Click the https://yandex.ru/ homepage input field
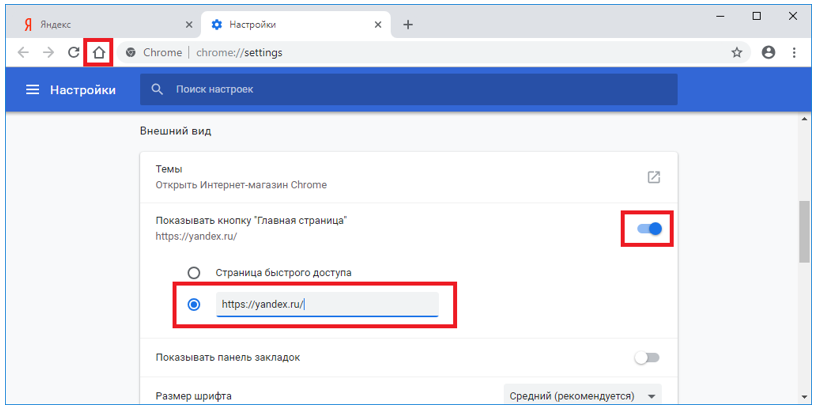This screenshot has width=818, height=412. tap(327, 305)
